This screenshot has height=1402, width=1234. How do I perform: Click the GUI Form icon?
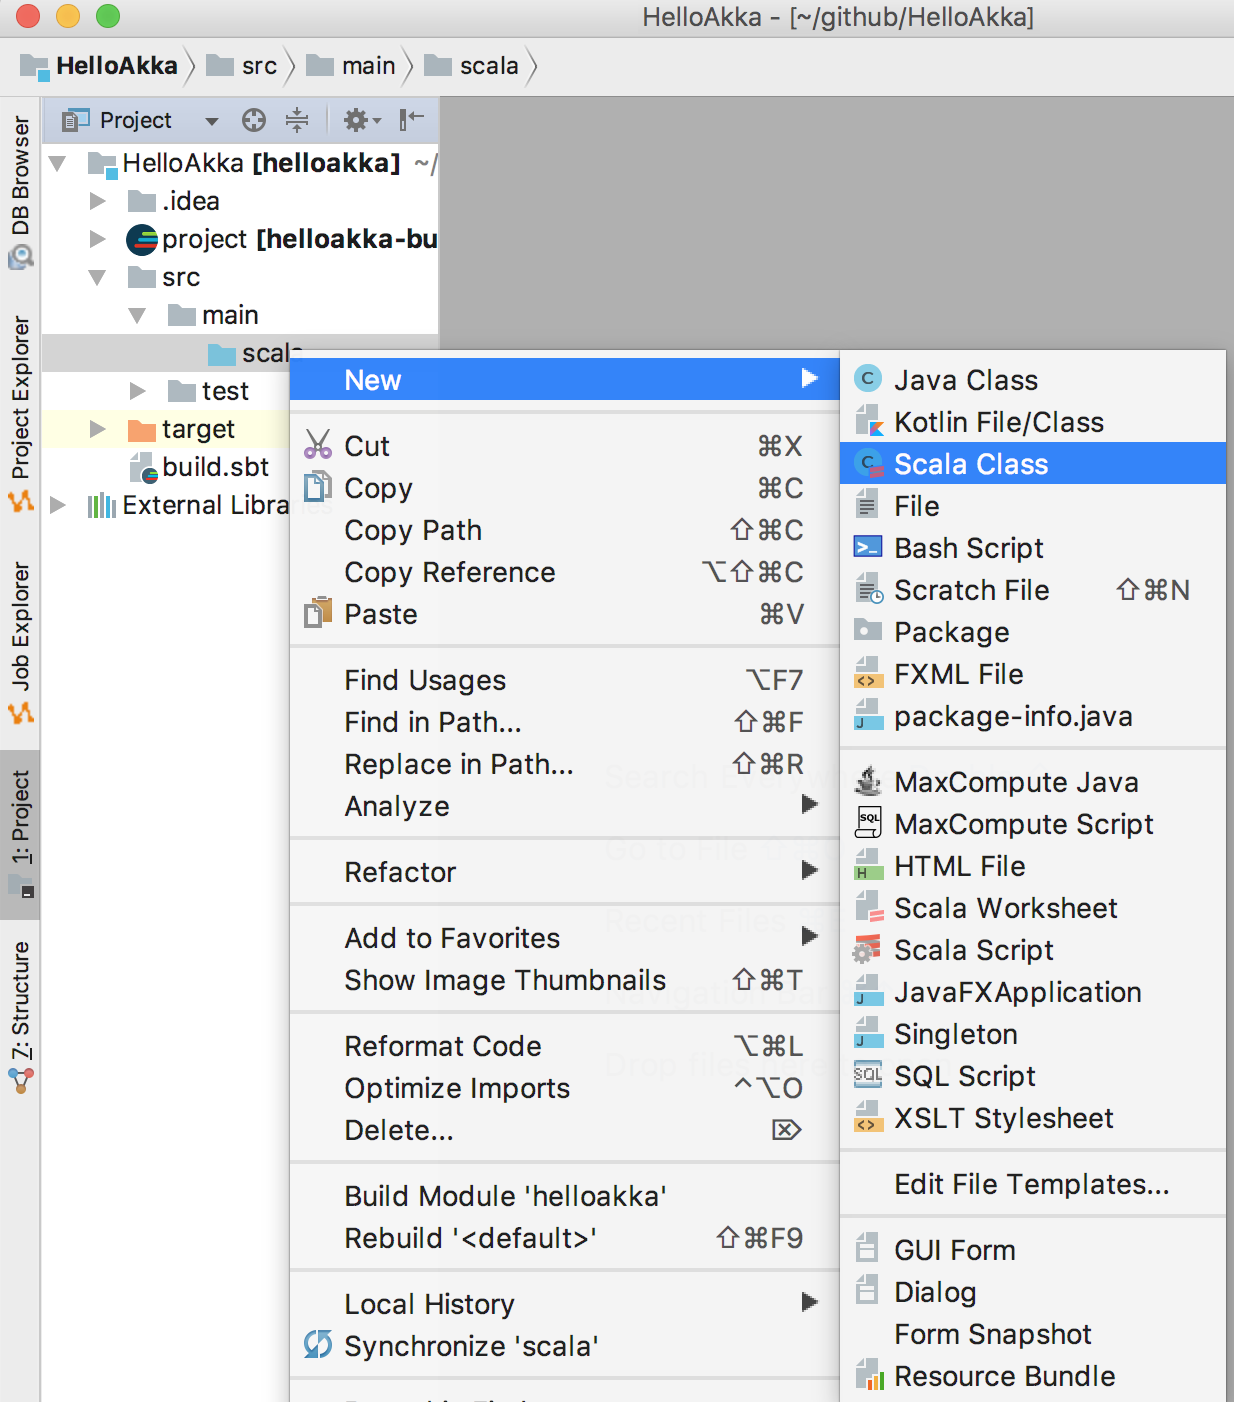(x=868, y=1249)
